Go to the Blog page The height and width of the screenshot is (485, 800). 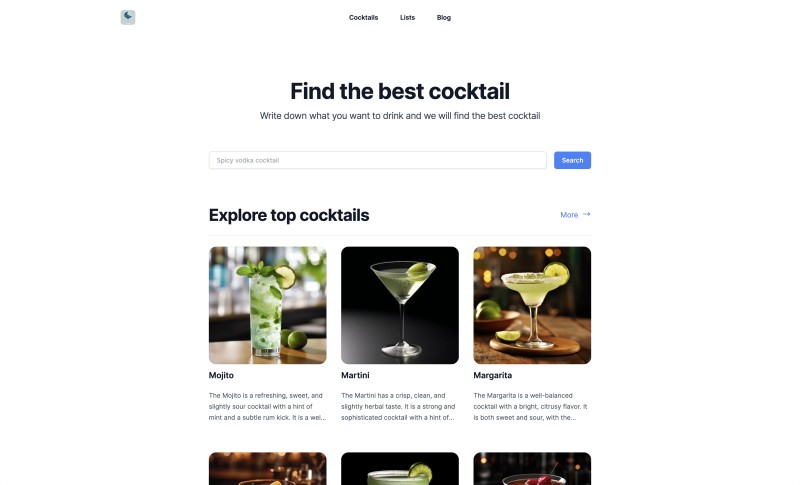tap(443, 17)
